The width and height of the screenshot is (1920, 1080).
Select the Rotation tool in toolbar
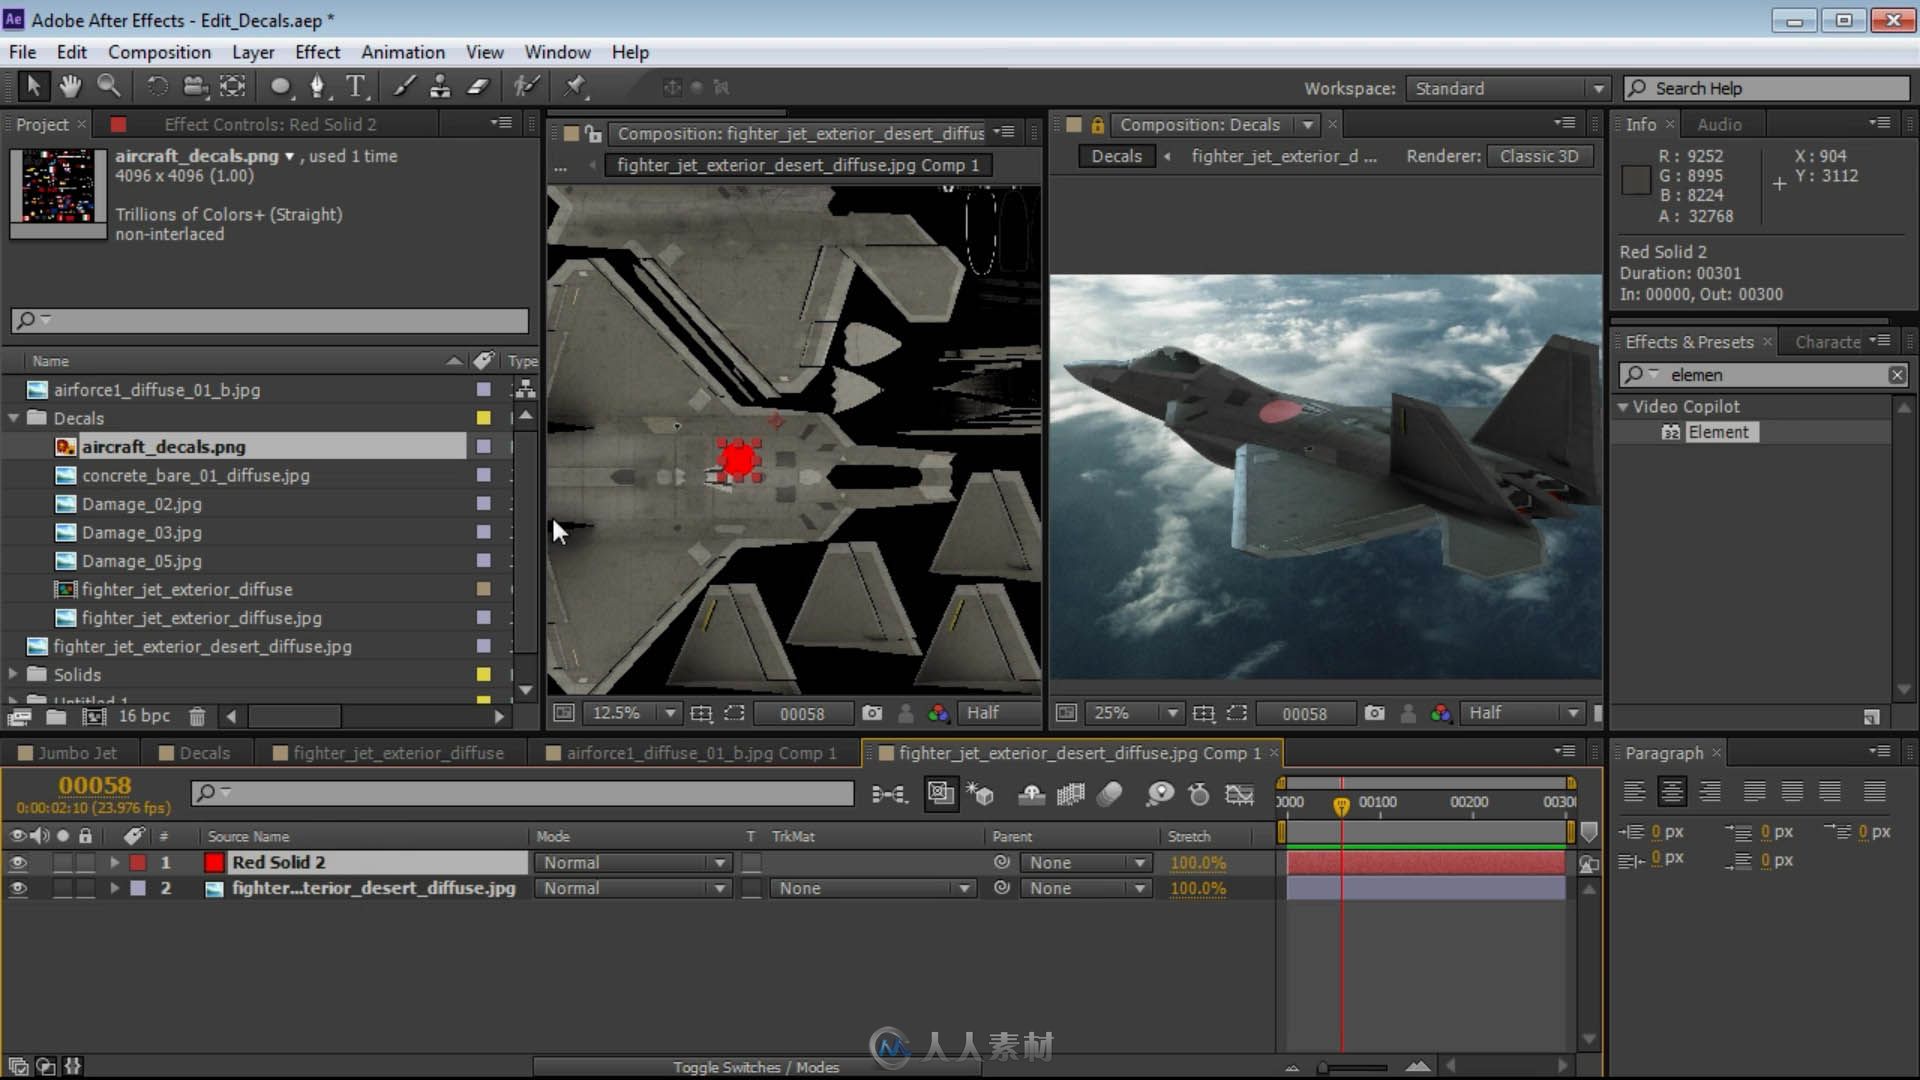[x=156, y=86]
